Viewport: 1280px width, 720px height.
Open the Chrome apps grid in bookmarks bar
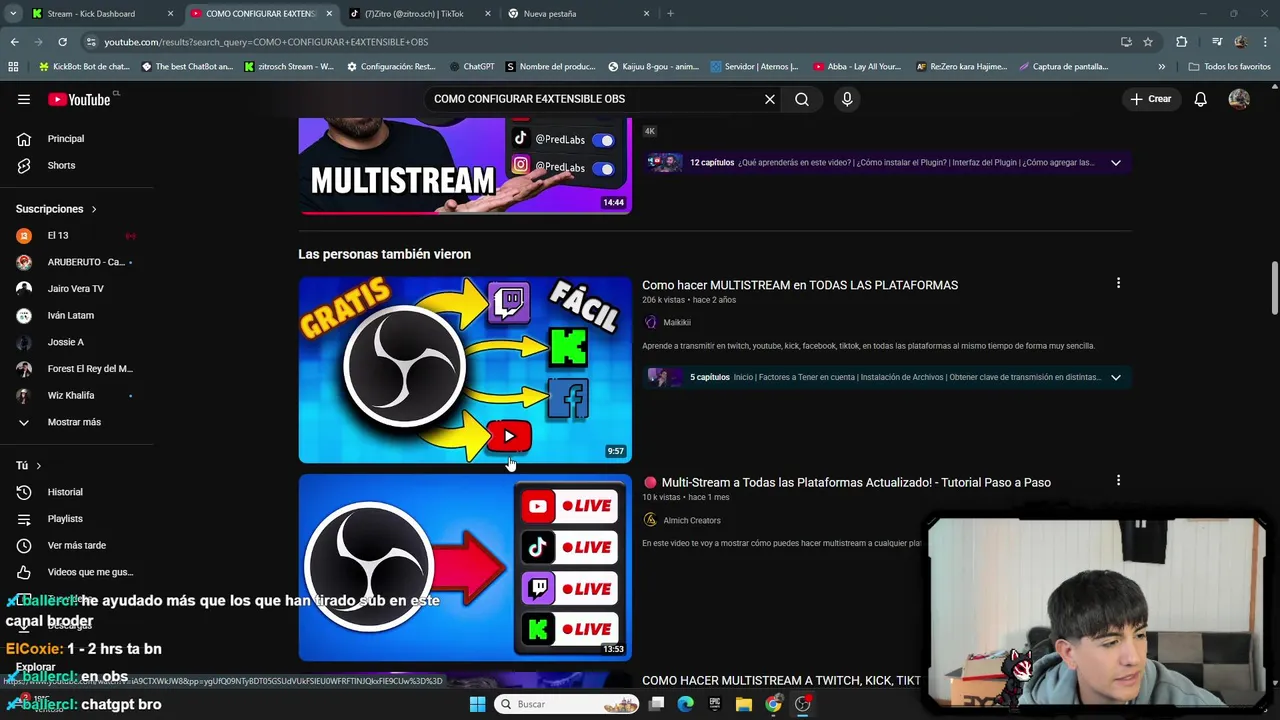[x=13, y=67]
